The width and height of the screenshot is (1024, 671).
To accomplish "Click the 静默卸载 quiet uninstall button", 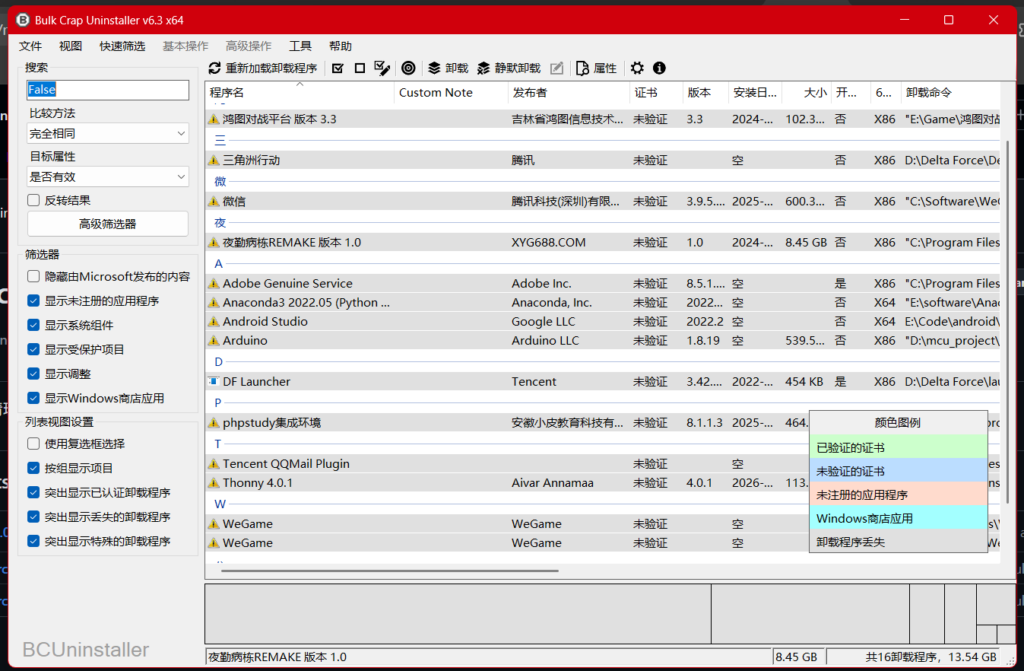I will [x=509, y=68].
